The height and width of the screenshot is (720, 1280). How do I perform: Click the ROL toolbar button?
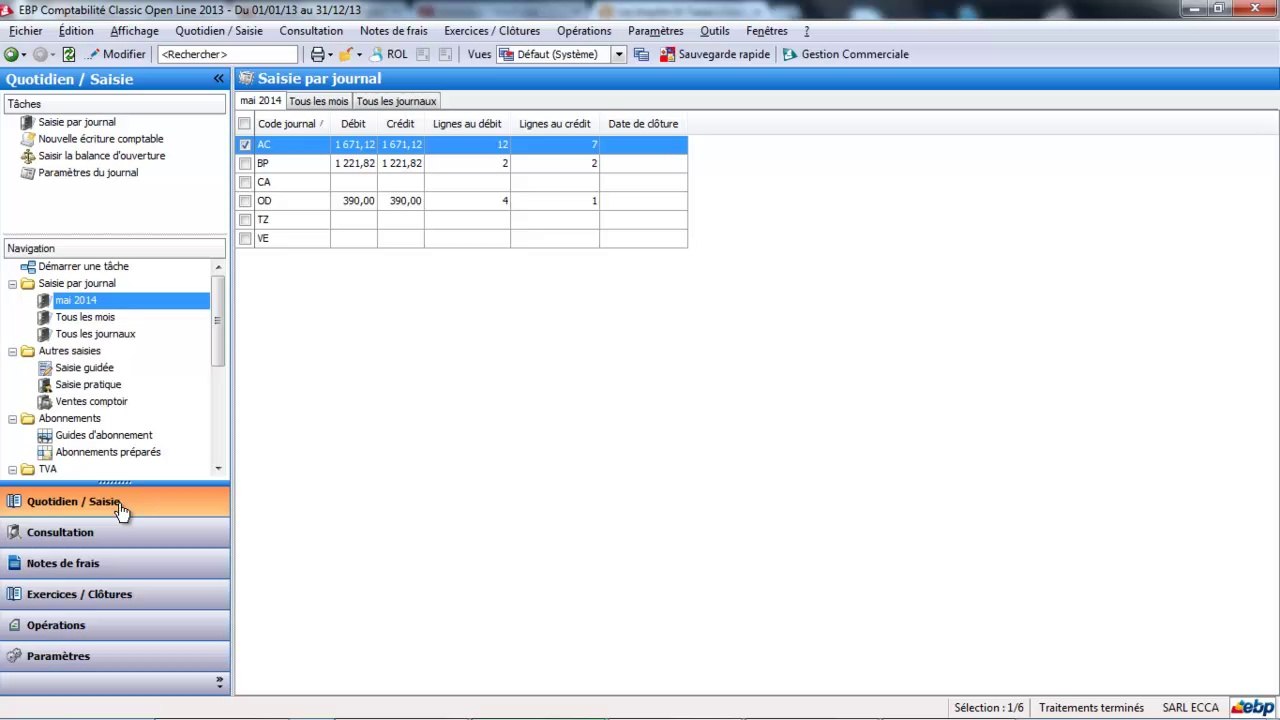[x=389, y=55]
